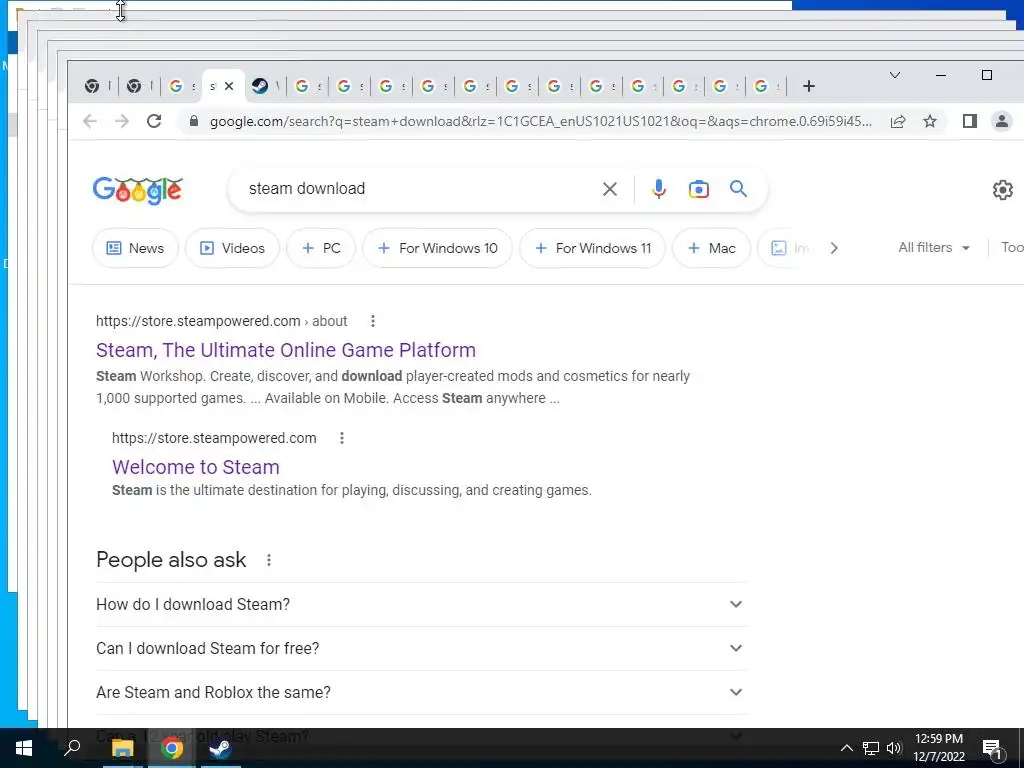Open volume control tray icon
Image resolution: width=1024 pixels, height=768 pixels.
point(894,748)
